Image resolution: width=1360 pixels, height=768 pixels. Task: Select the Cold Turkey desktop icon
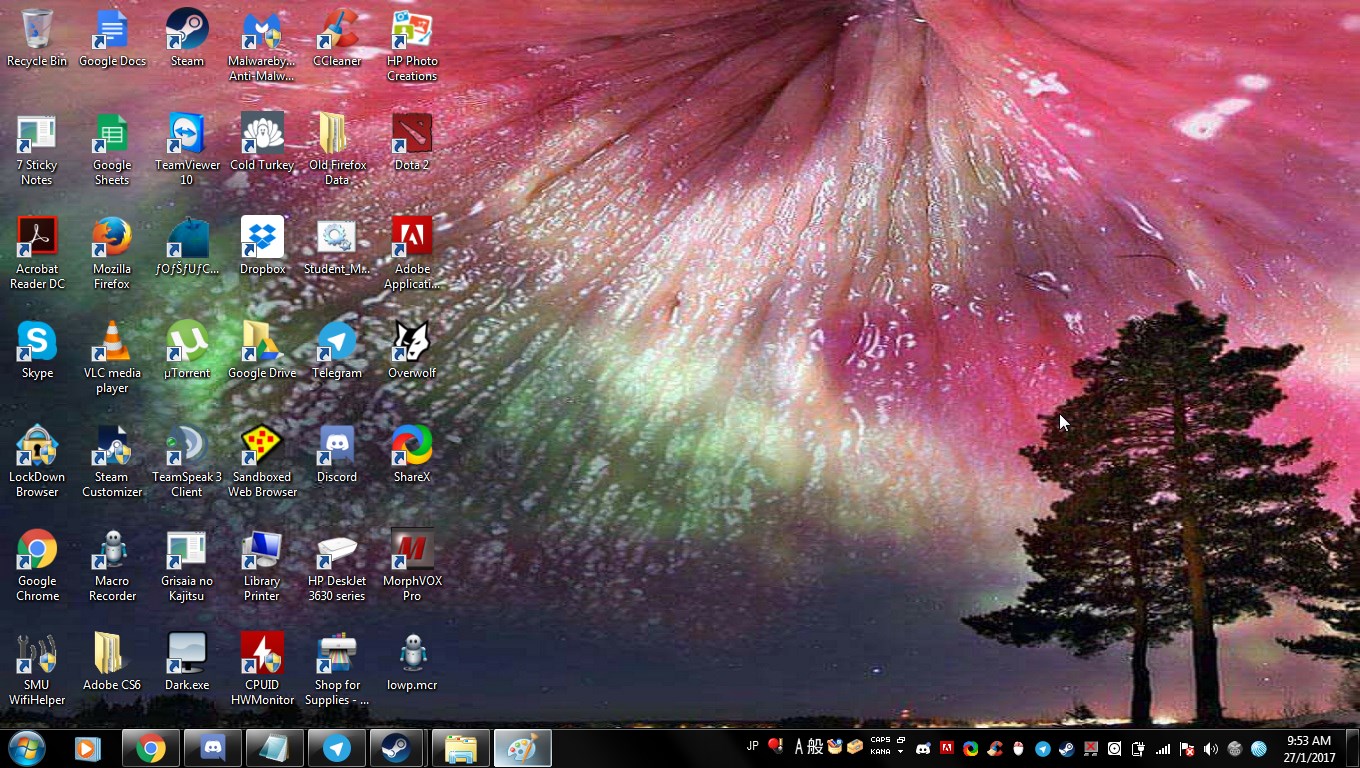(262, 143)
